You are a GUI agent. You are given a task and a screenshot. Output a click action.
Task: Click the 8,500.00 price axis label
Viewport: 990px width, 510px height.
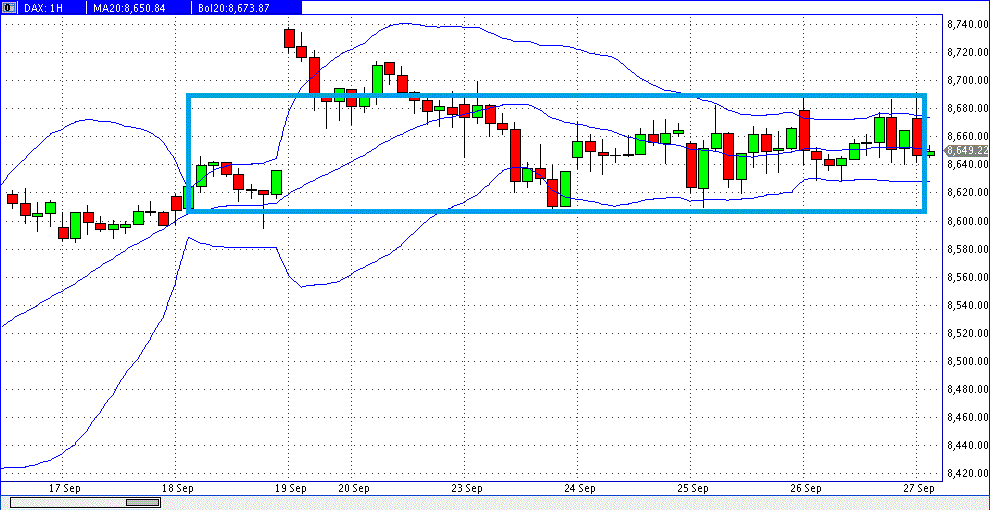968,361
